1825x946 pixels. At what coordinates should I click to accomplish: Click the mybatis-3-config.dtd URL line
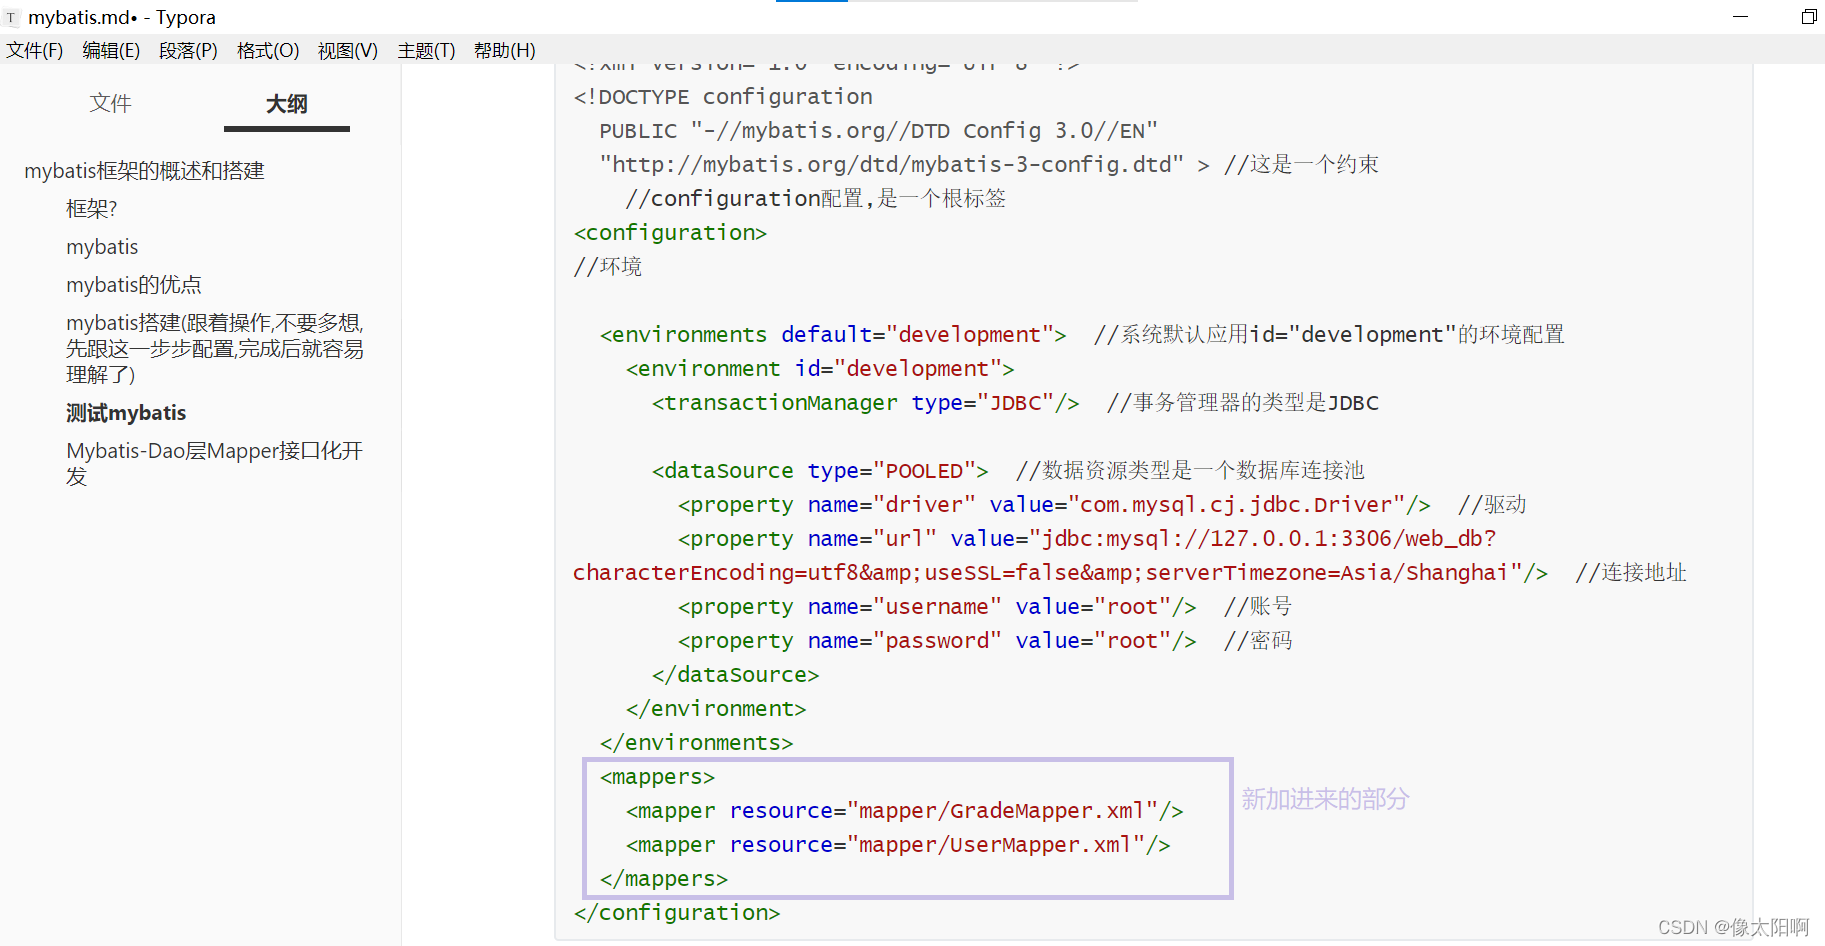pyautogui.click(x=989, y=165)
